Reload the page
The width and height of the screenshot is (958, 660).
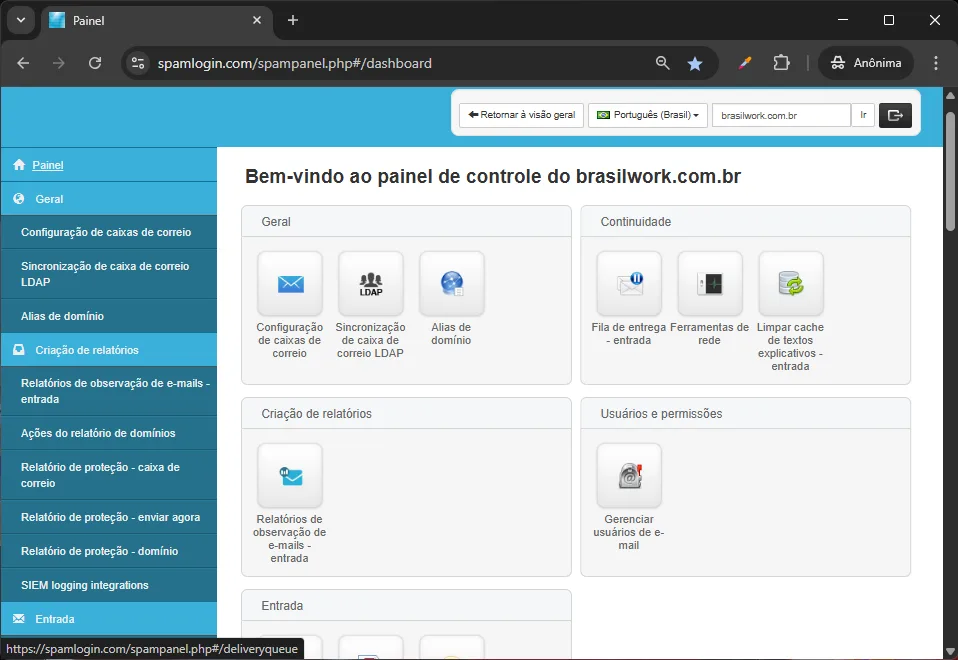tap(95, 63)
